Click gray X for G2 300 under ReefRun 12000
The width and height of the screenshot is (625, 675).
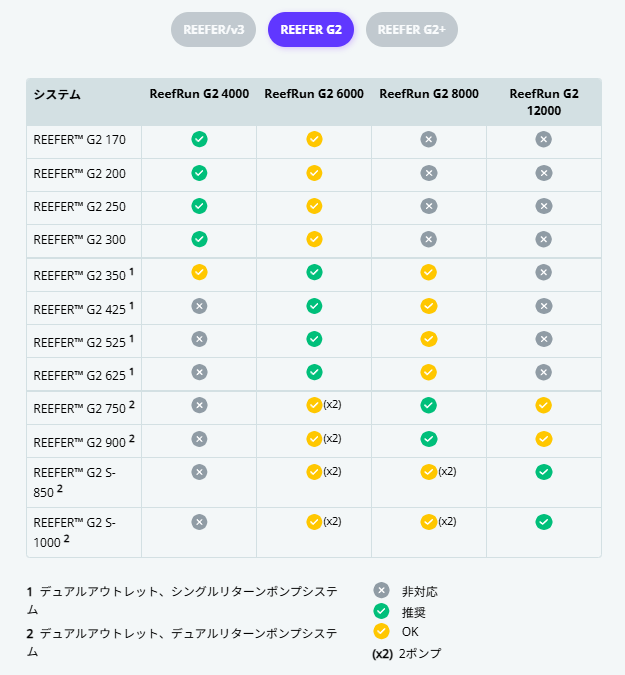pyautogui.click(x=544, y=239)
